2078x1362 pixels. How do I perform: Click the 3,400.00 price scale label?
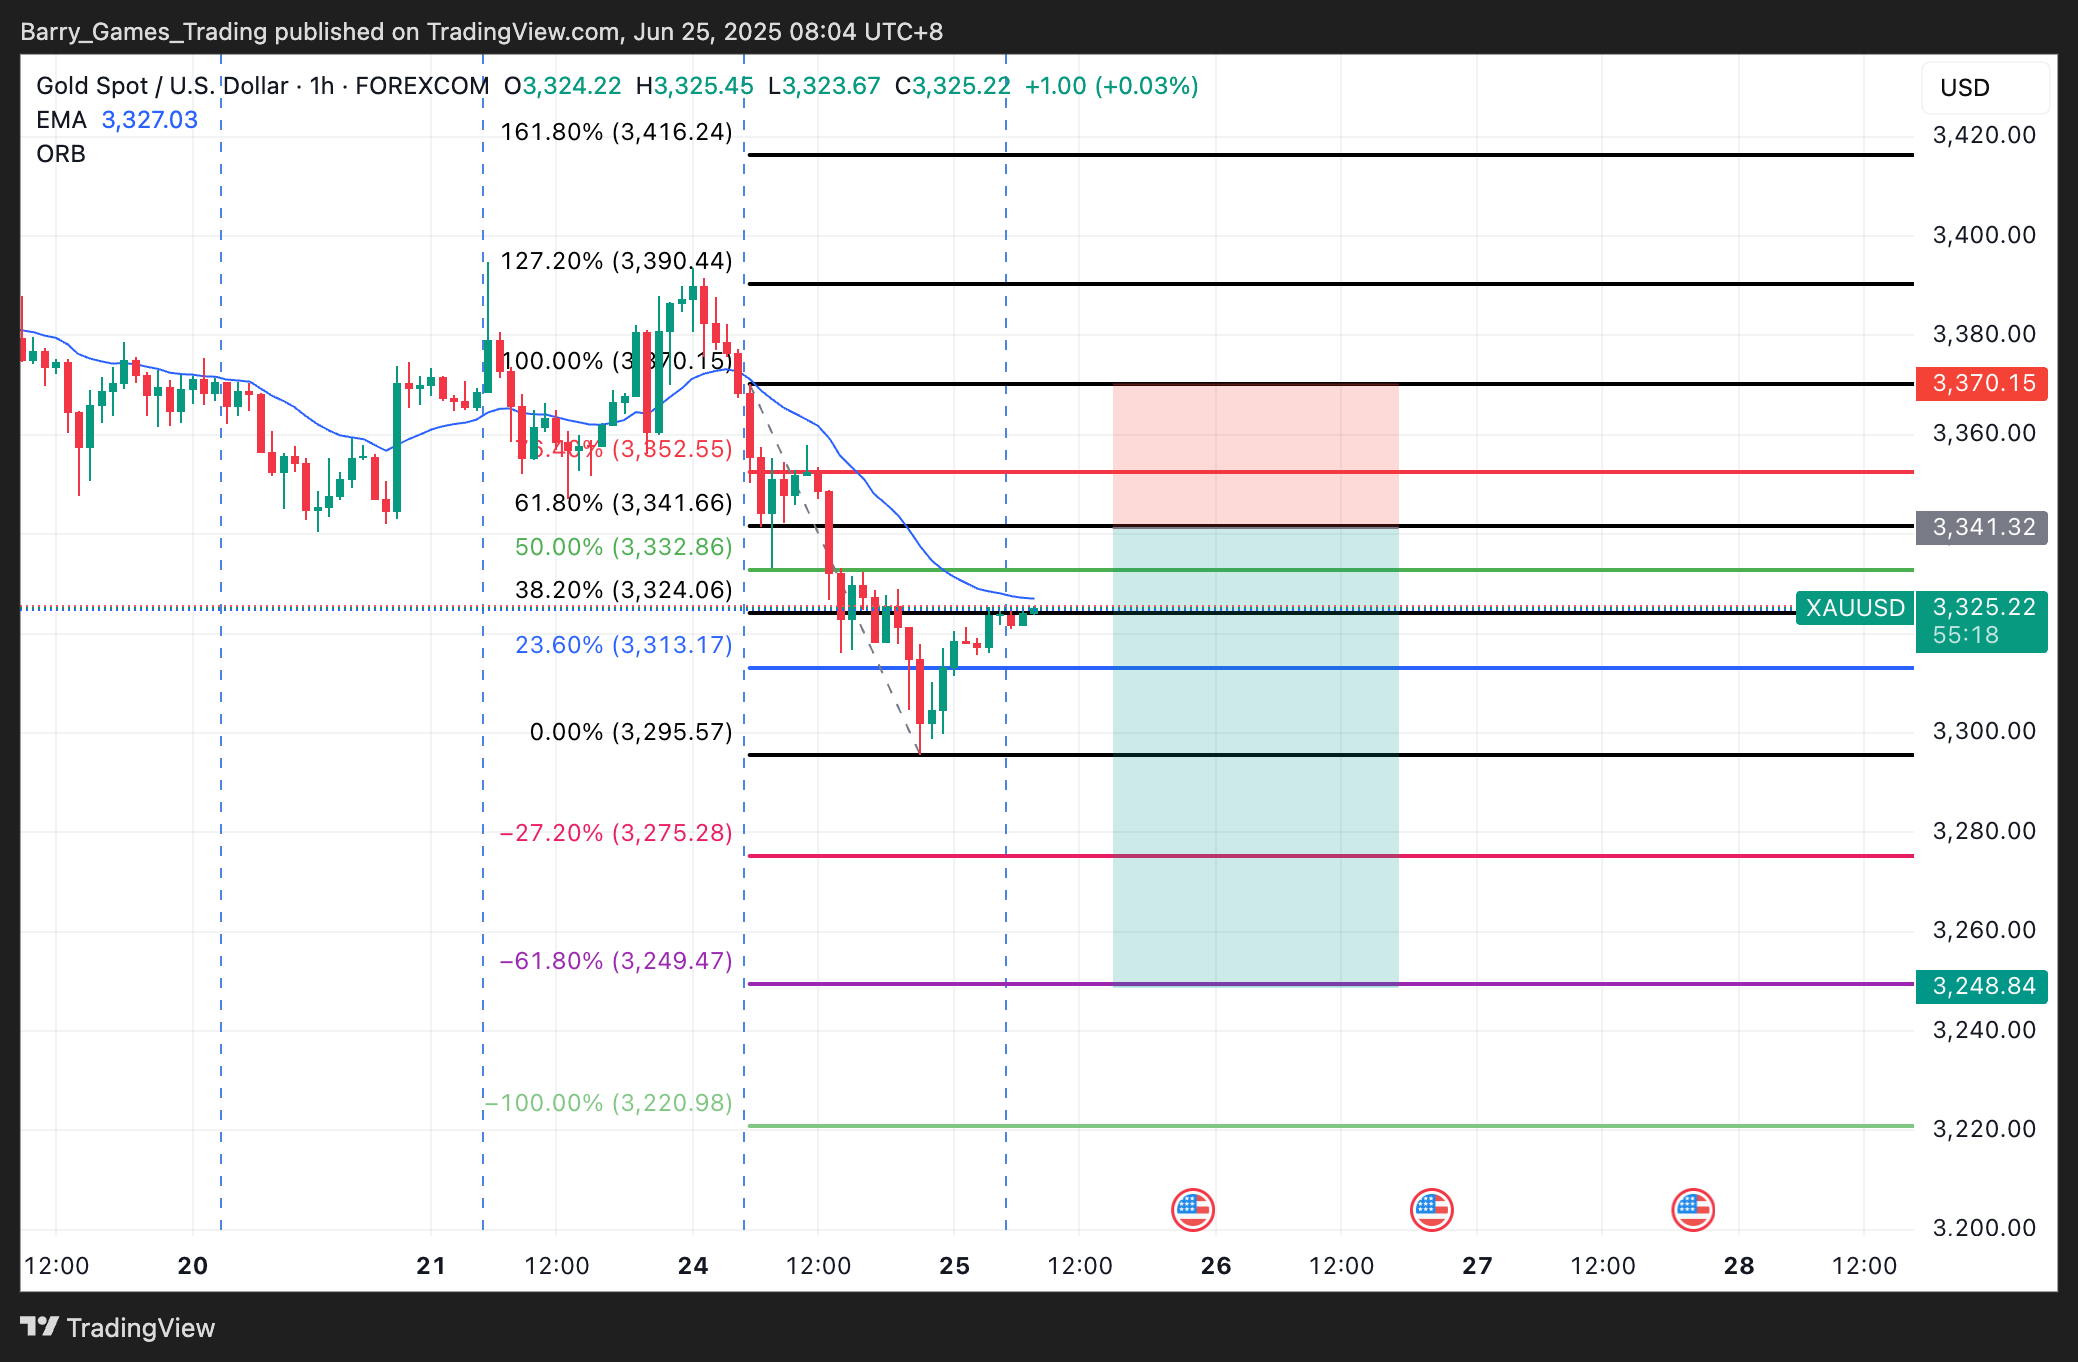1983,235
